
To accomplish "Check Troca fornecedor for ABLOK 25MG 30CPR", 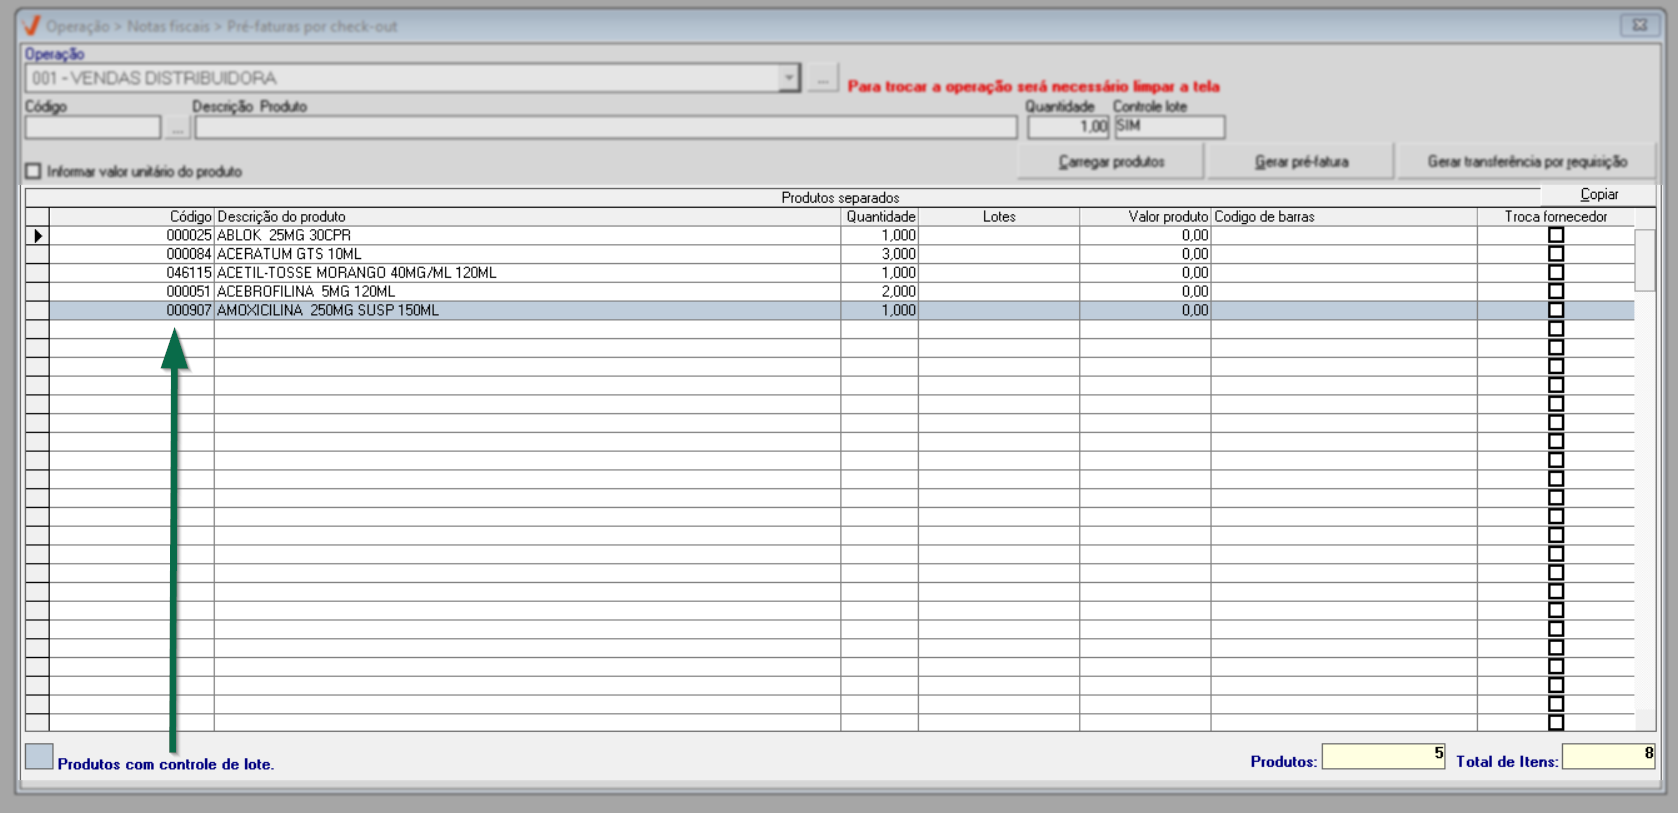I will 1556,235.
